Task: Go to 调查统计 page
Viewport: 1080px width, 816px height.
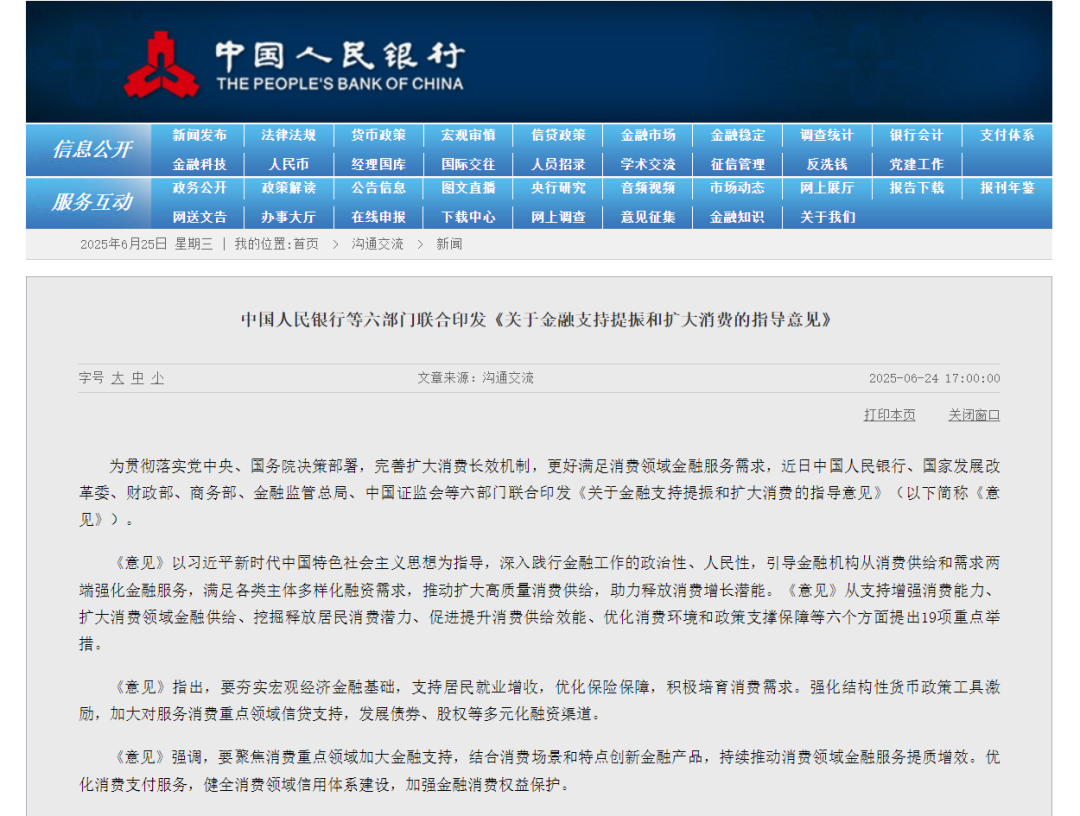Action: tap(827, 135)
